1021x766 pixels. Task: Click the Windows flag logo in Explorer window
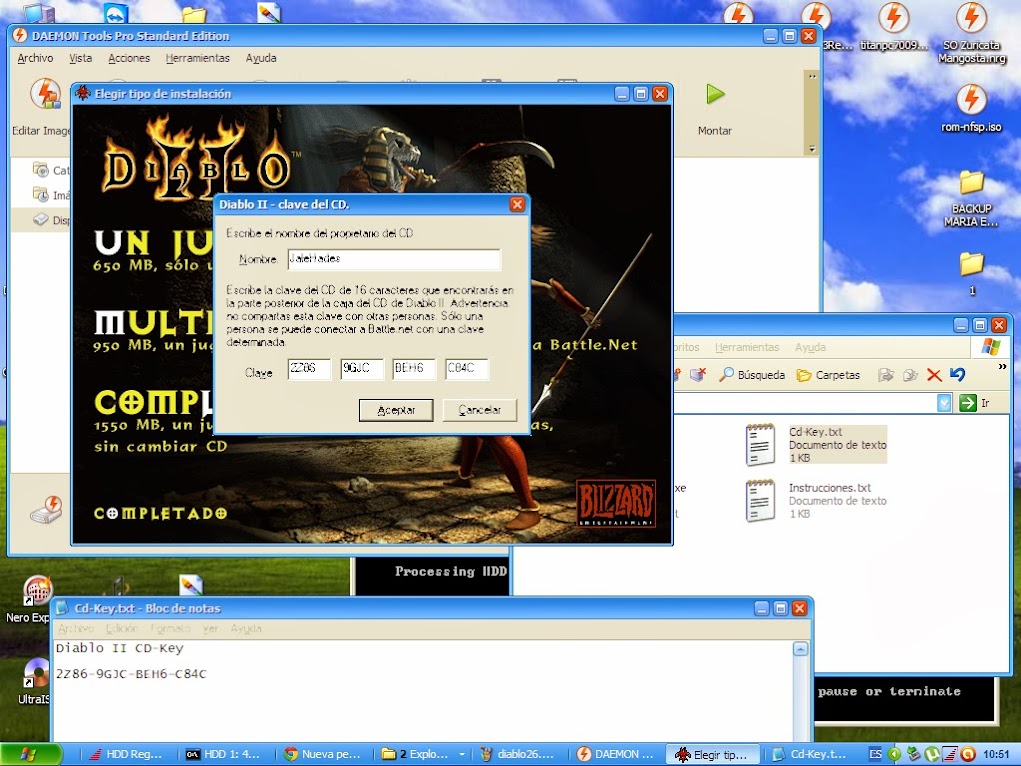pos(990,347)
